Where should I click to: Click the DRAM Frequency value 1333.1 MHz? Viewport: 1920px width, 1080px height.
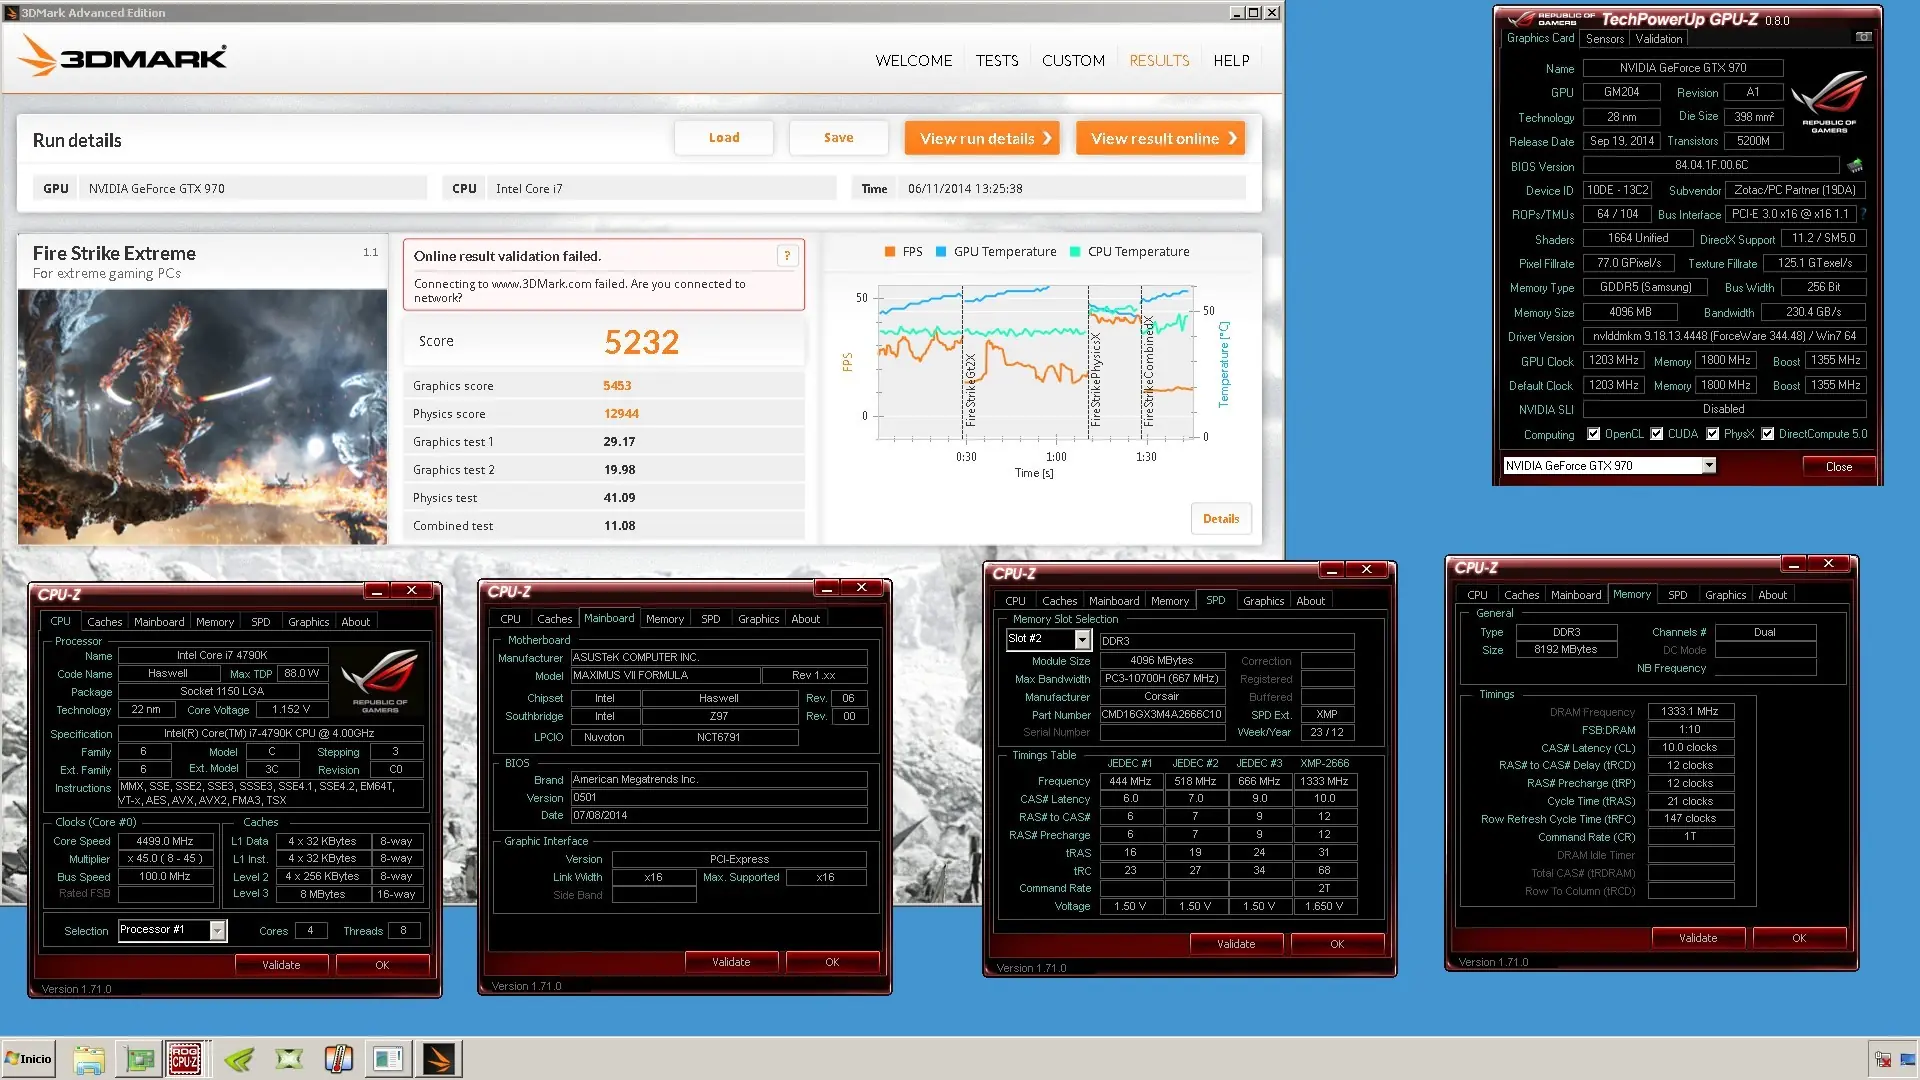point(1690,712)
